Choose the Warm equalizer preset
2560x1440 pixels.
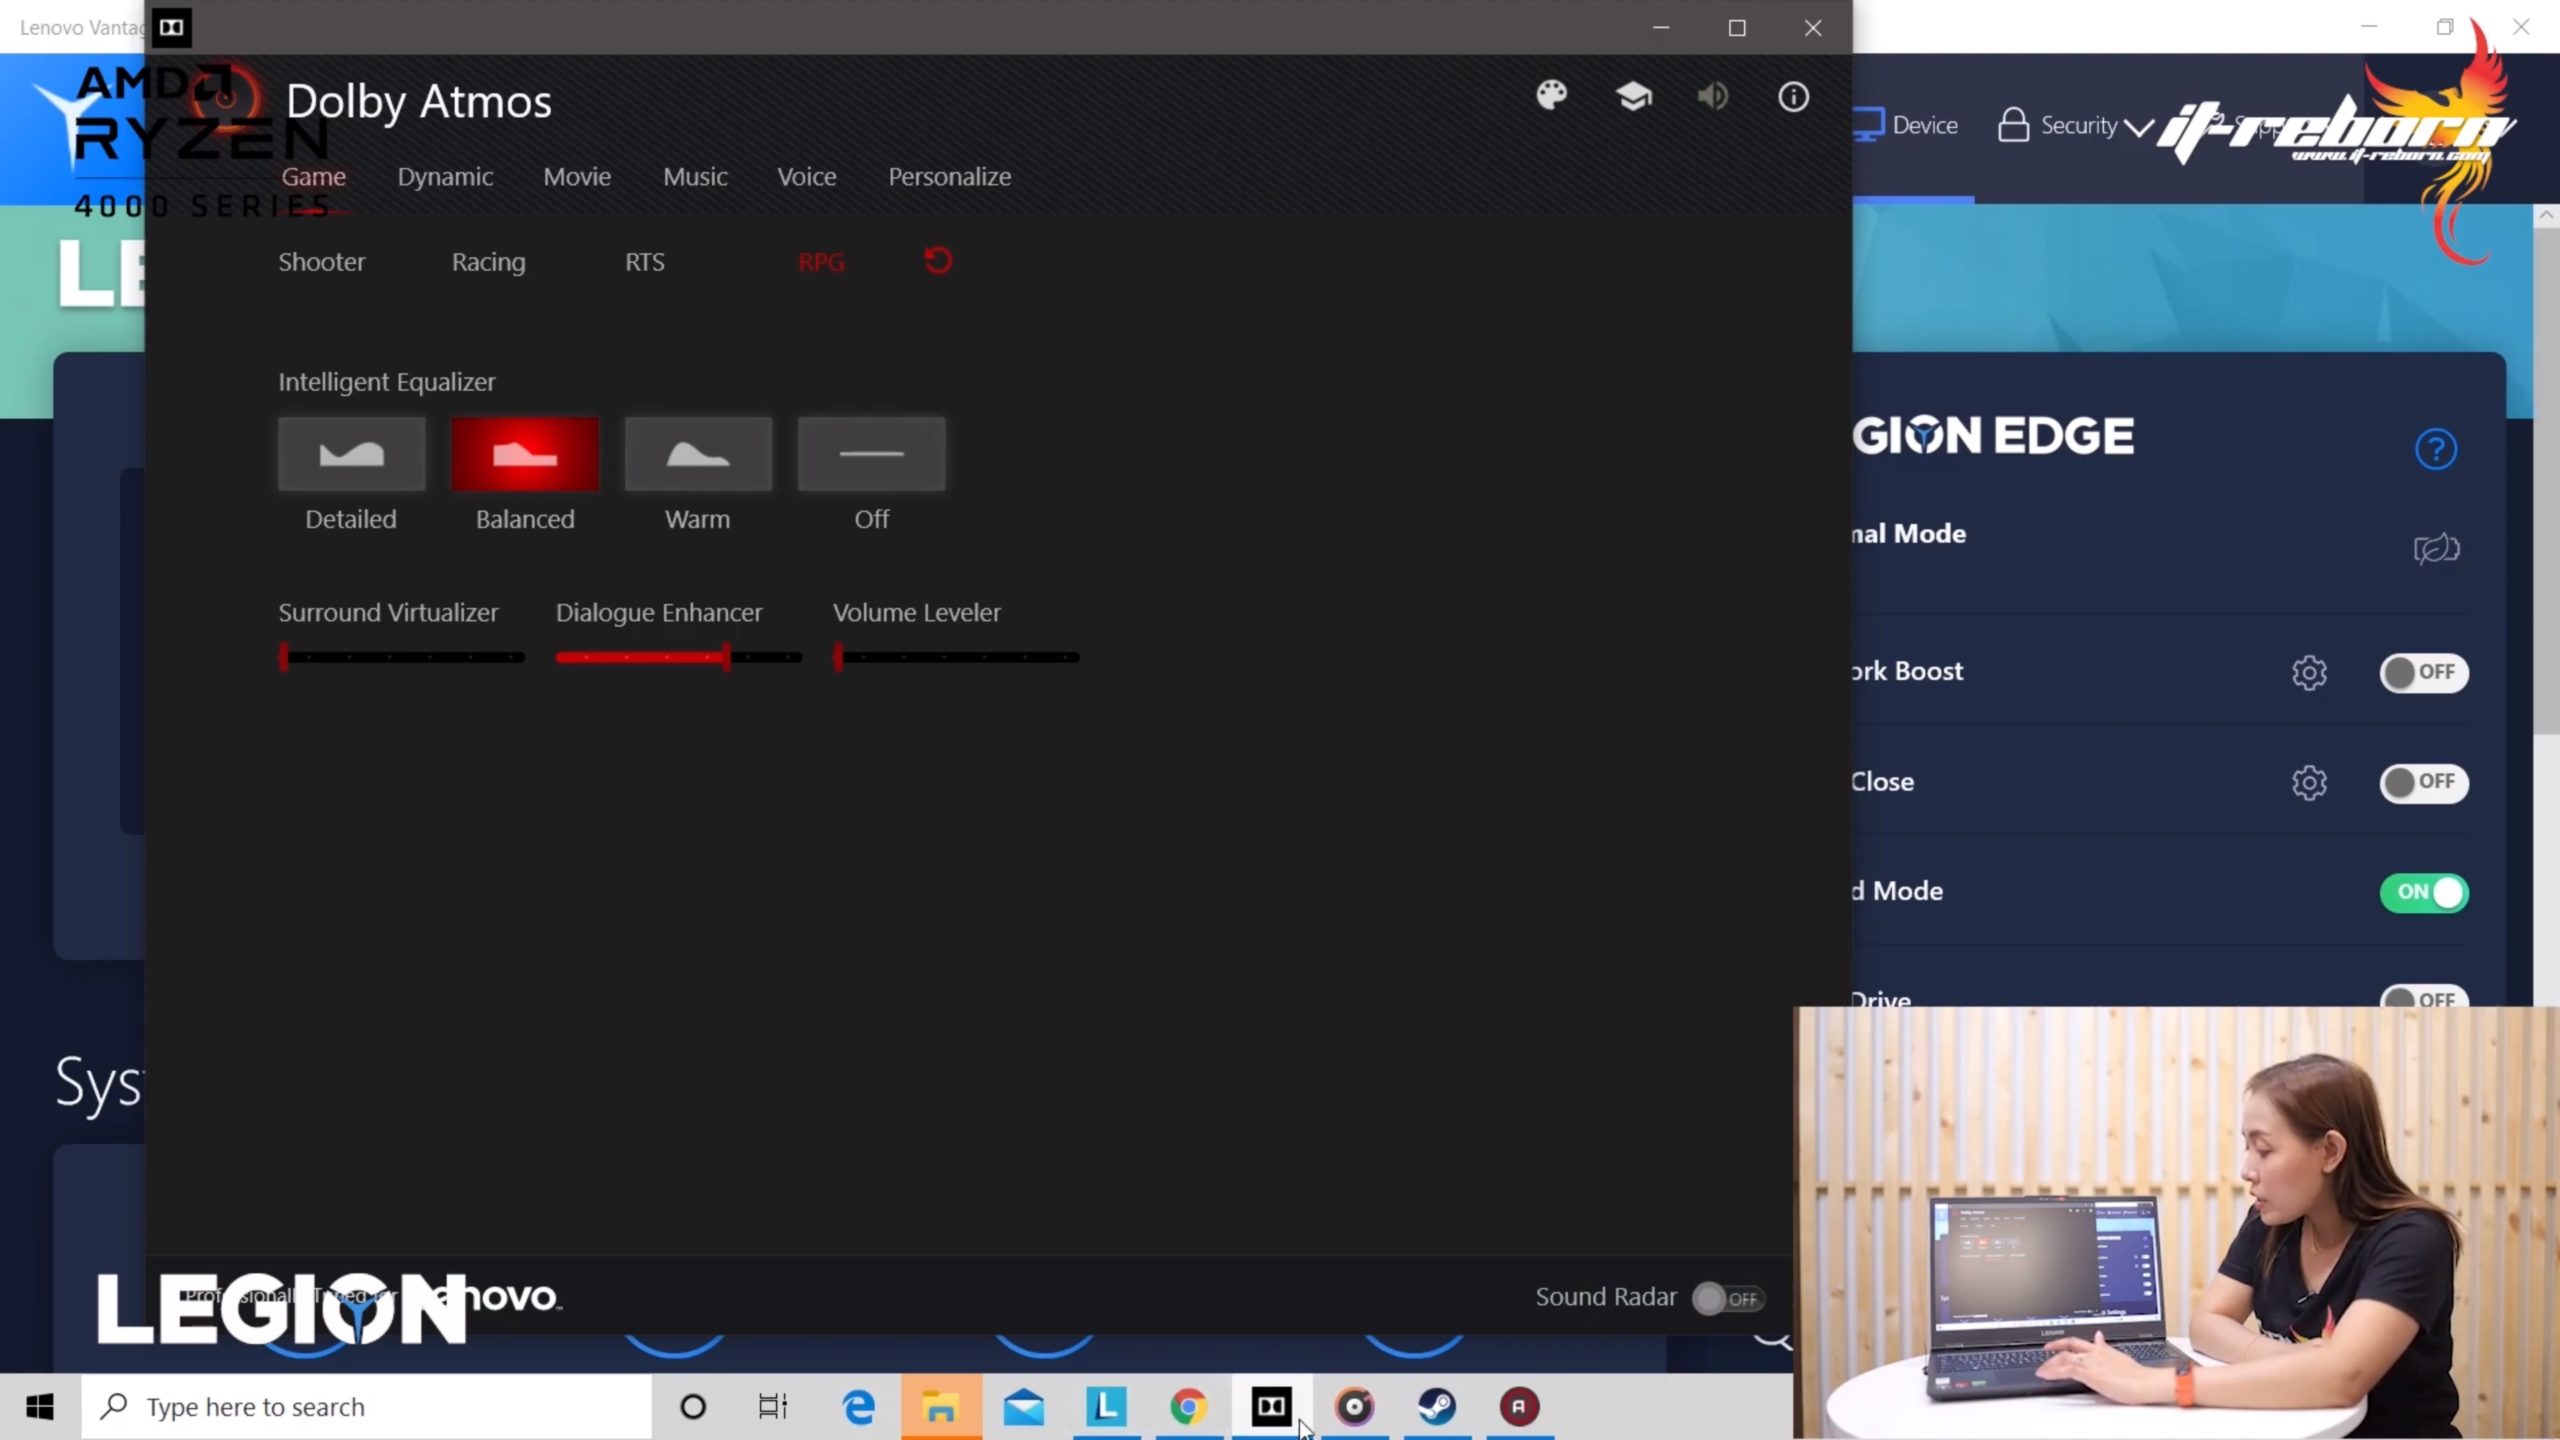click(698, 454)
